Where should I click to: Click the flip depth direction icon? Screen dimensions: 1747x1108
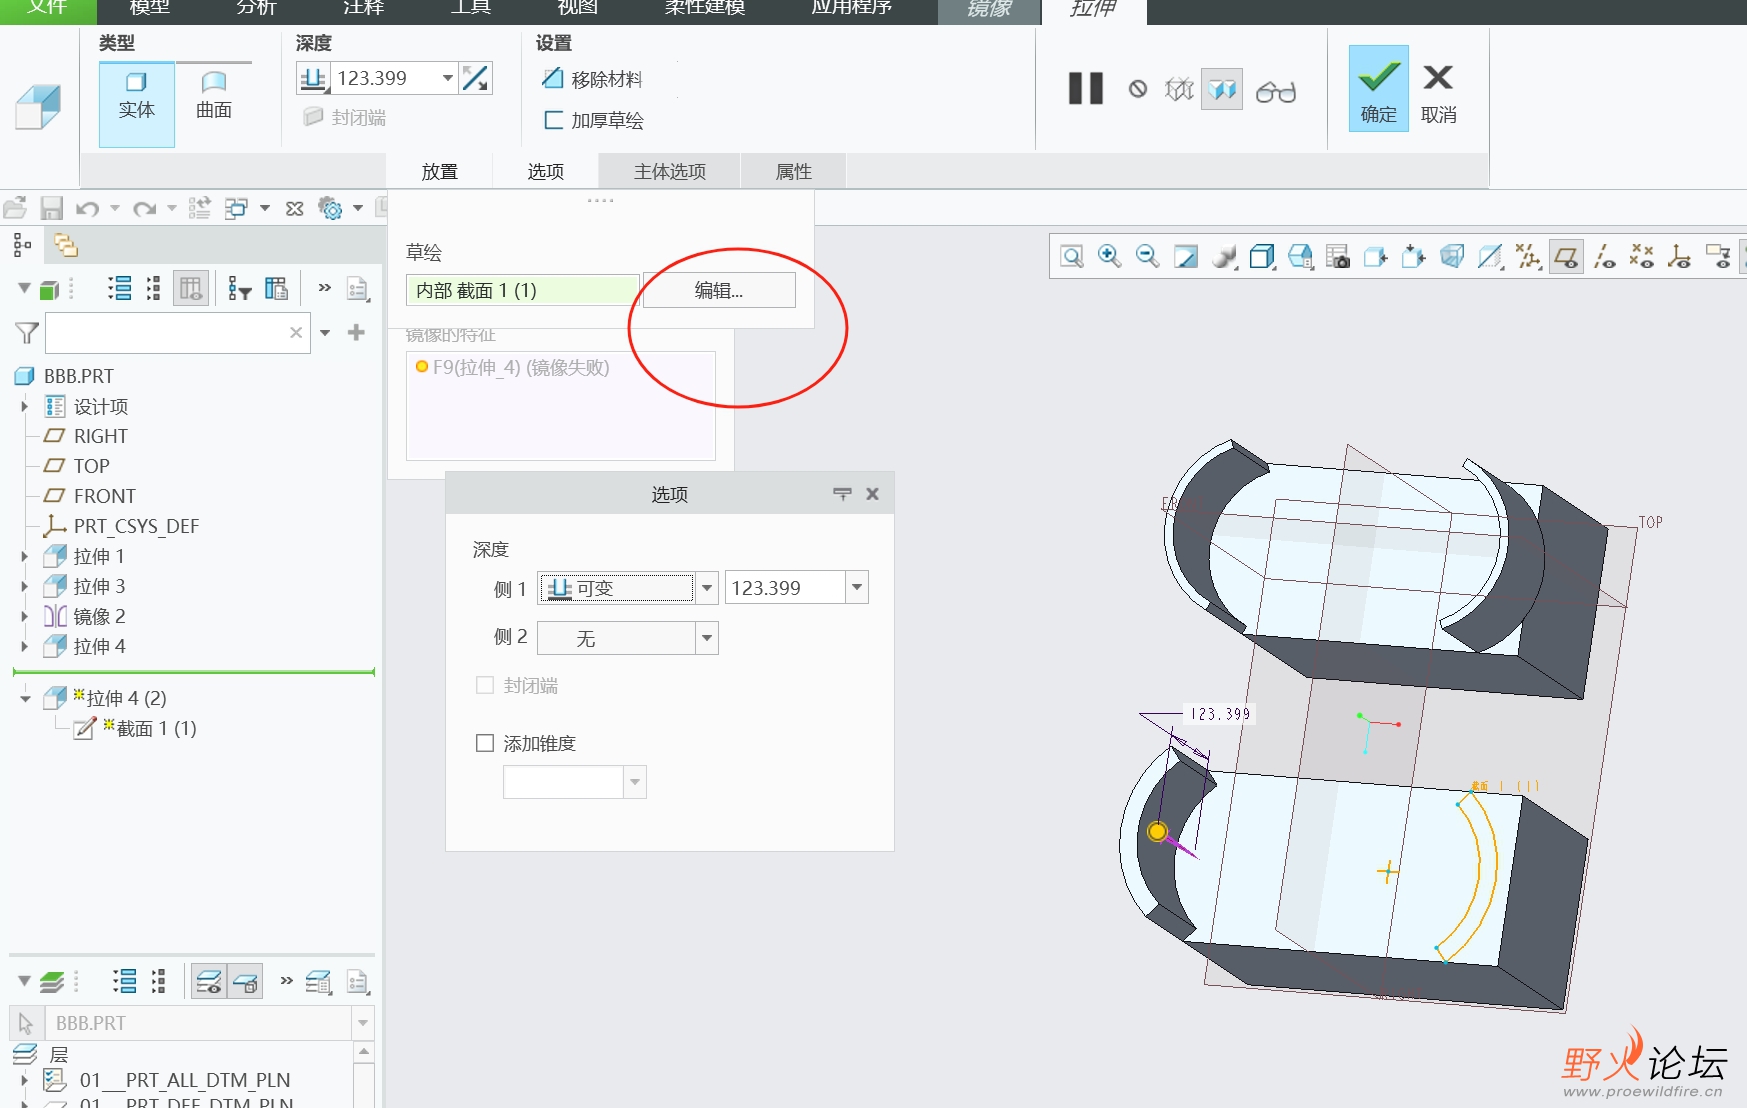(x=476, y=78)
